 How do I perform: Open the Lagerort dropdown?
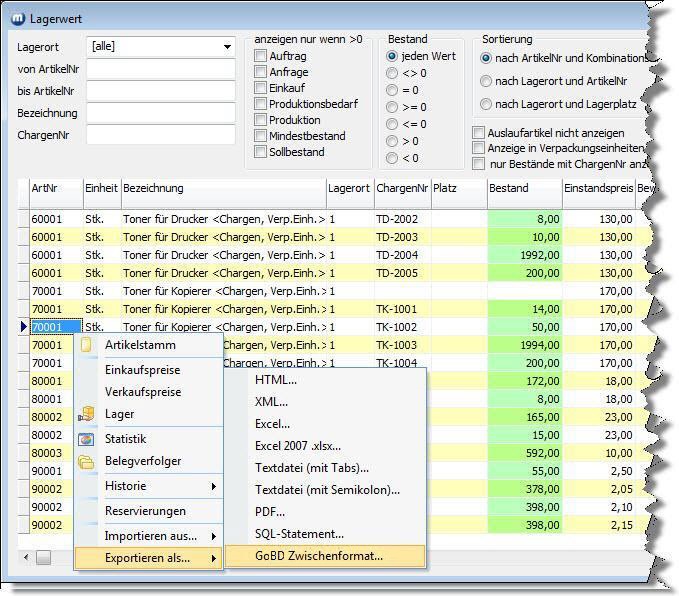[x=228, y=47]
